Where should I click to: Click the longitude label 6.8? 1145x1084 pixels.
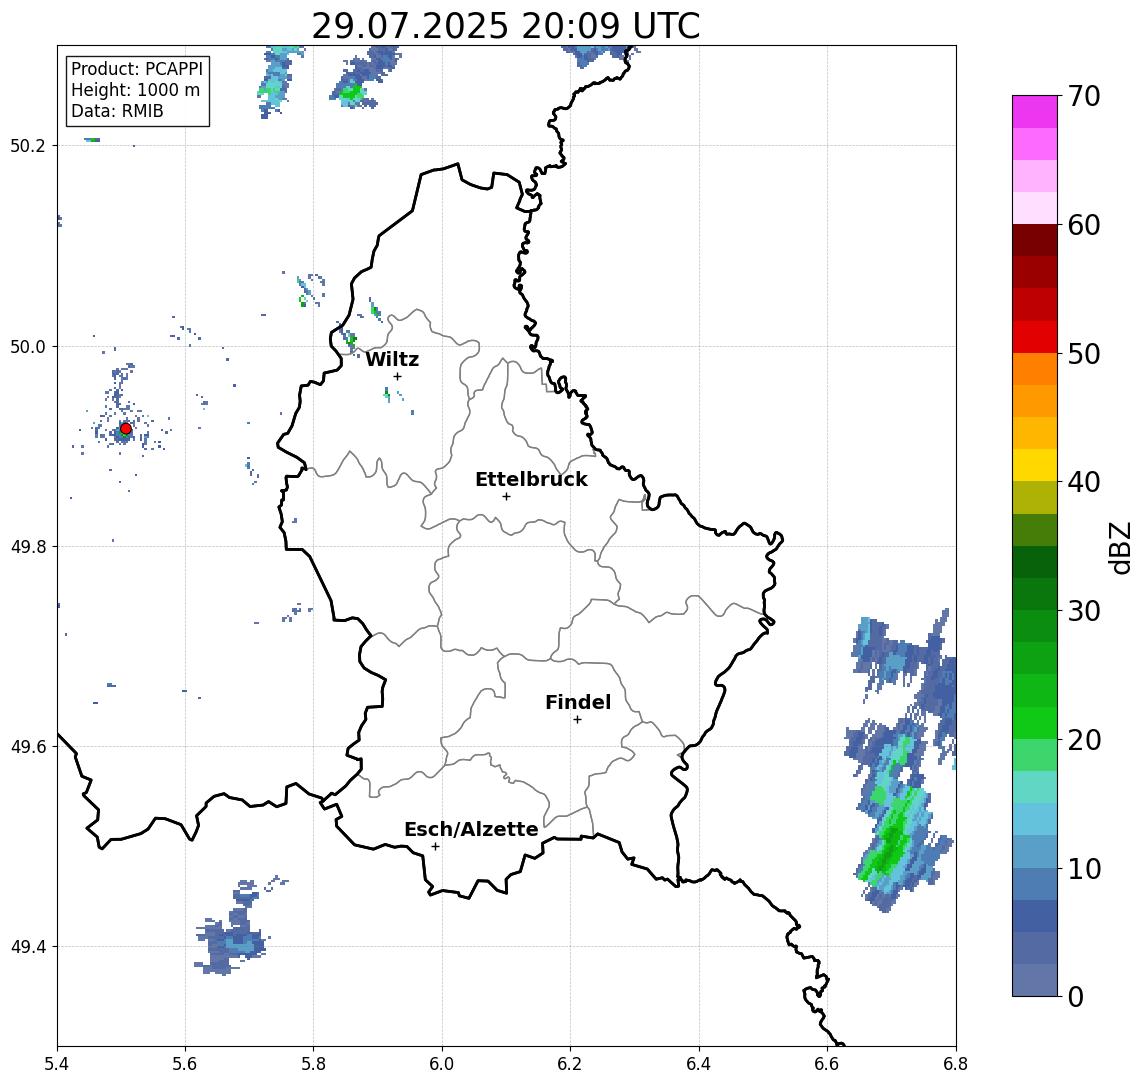click(956, 1064)
